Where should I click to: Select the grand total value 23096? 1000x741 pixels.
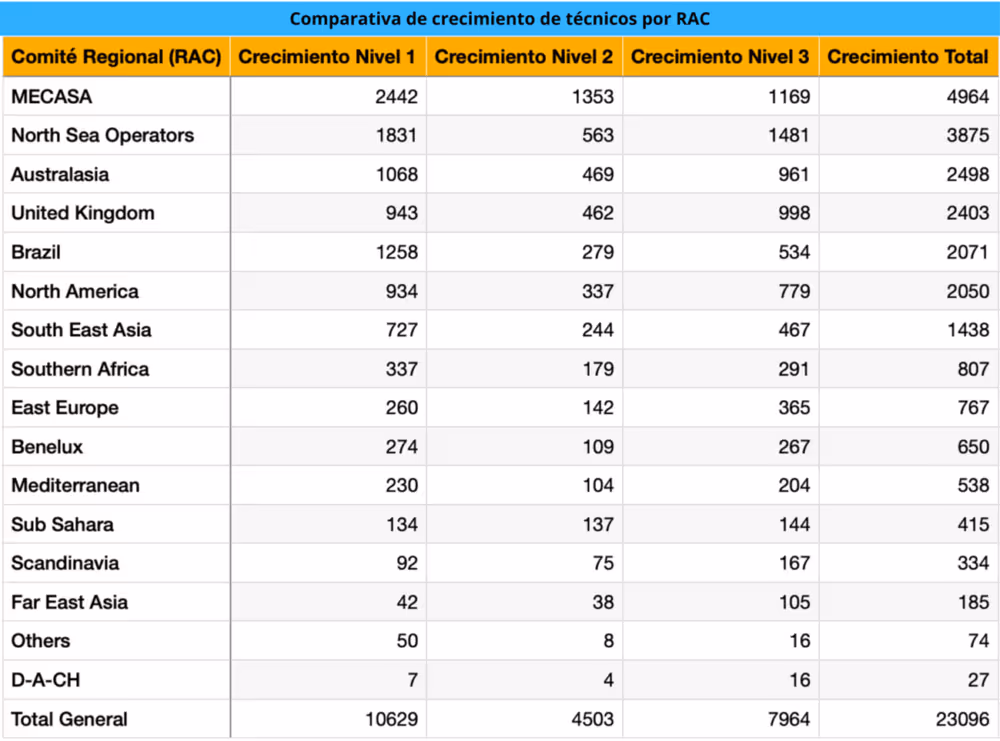click(x=962, y=719)
